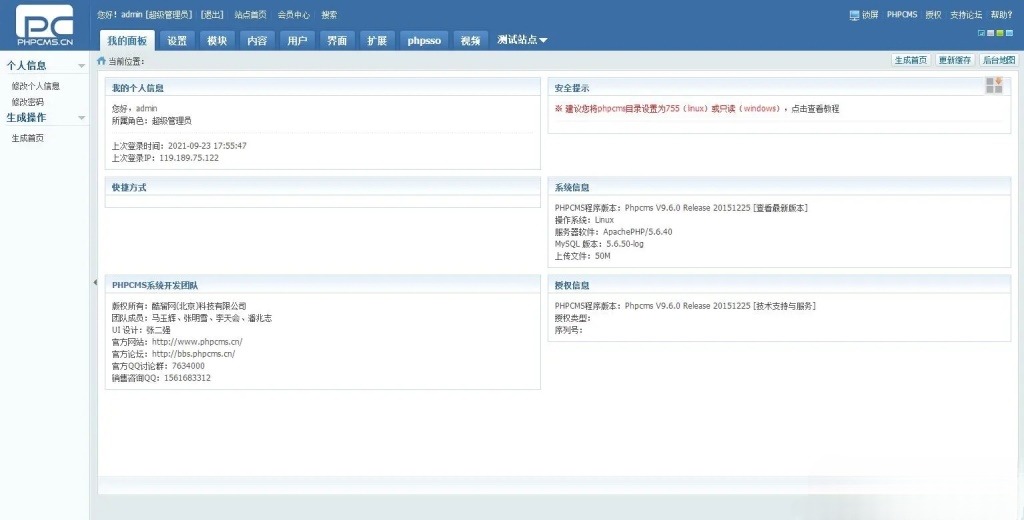The image size is (1024, 520).
Task: Select the blue framed skin swatch
Action: [982, 33]
